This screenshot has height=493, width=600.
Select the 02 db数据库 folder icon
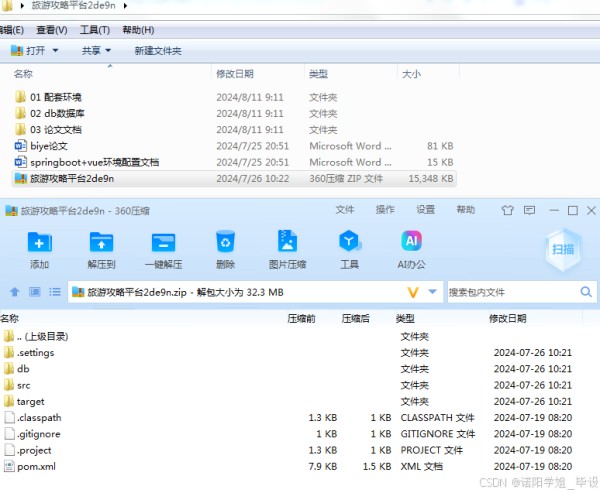click(x=20, y=113)
